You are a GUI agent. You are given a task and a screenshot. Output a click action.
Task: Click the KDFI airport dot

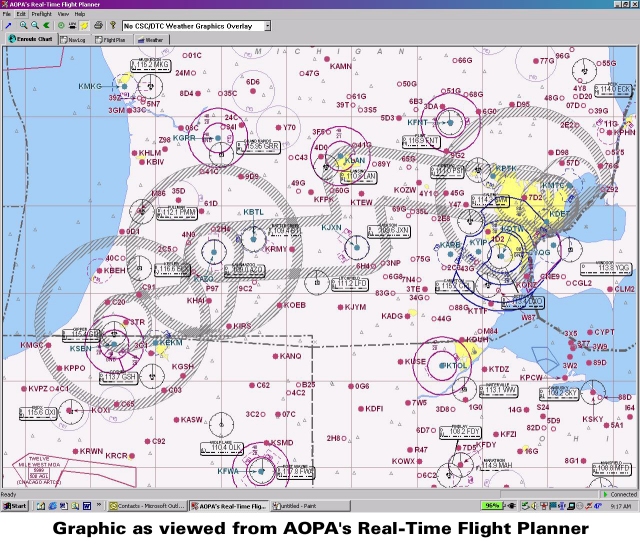pyautogui.click(x=361, y=408)
